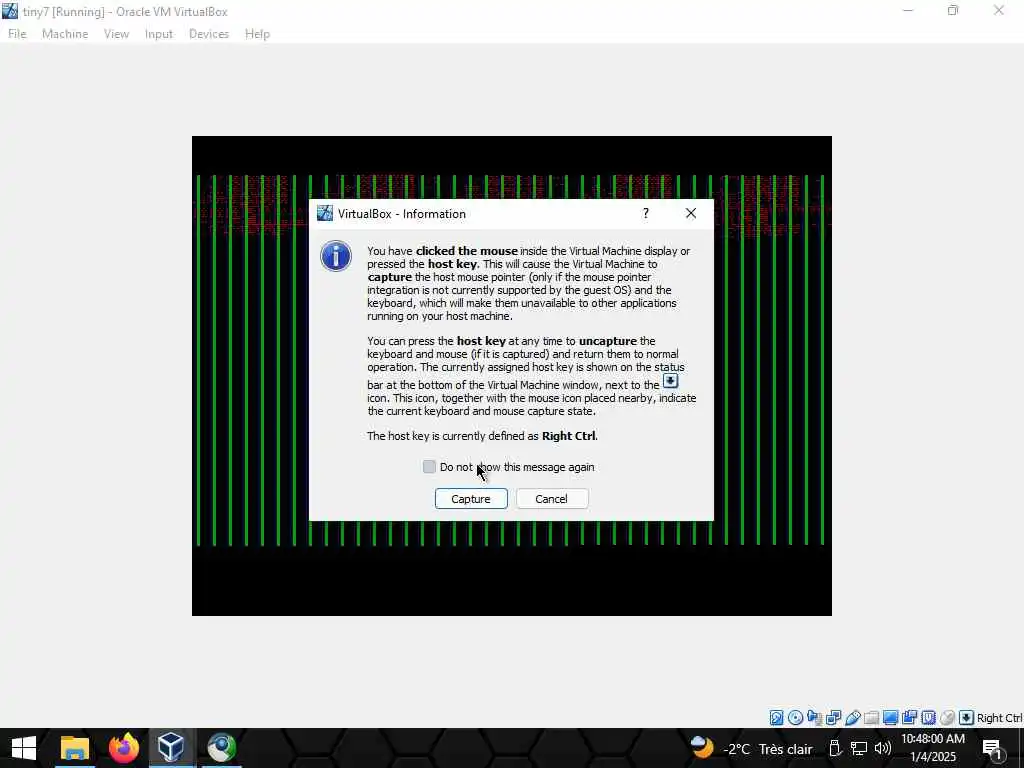Click the optical disk status bar icon

point(795,718)
